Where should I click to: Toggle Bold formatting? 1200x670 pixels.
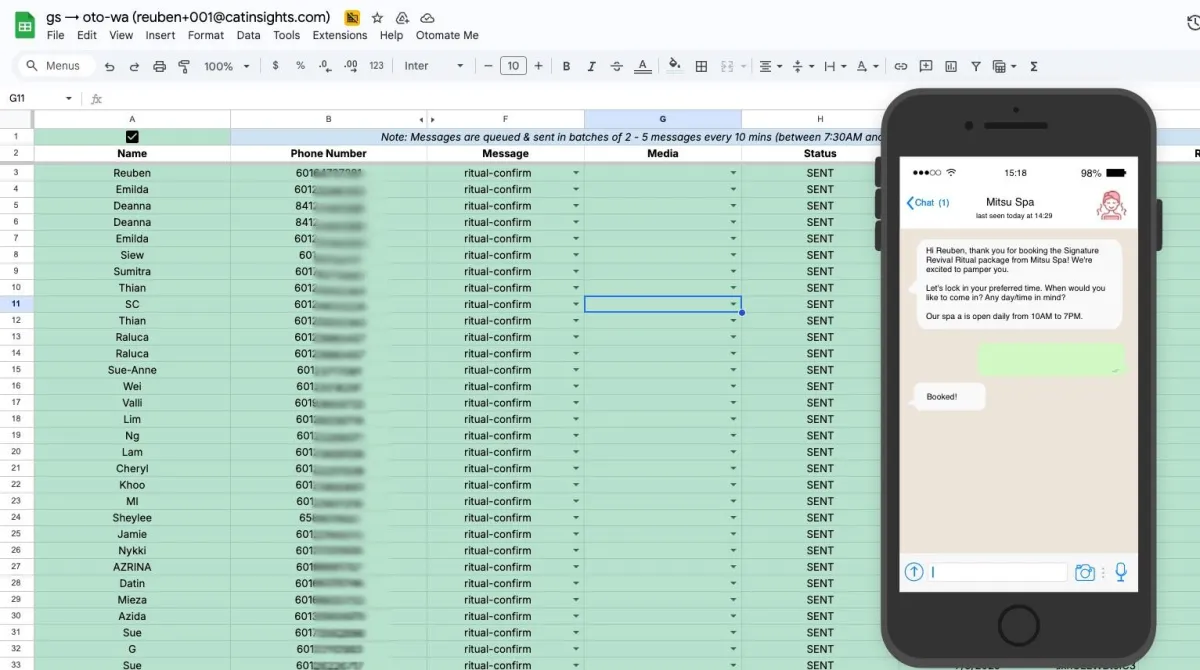tap(566, 66)
